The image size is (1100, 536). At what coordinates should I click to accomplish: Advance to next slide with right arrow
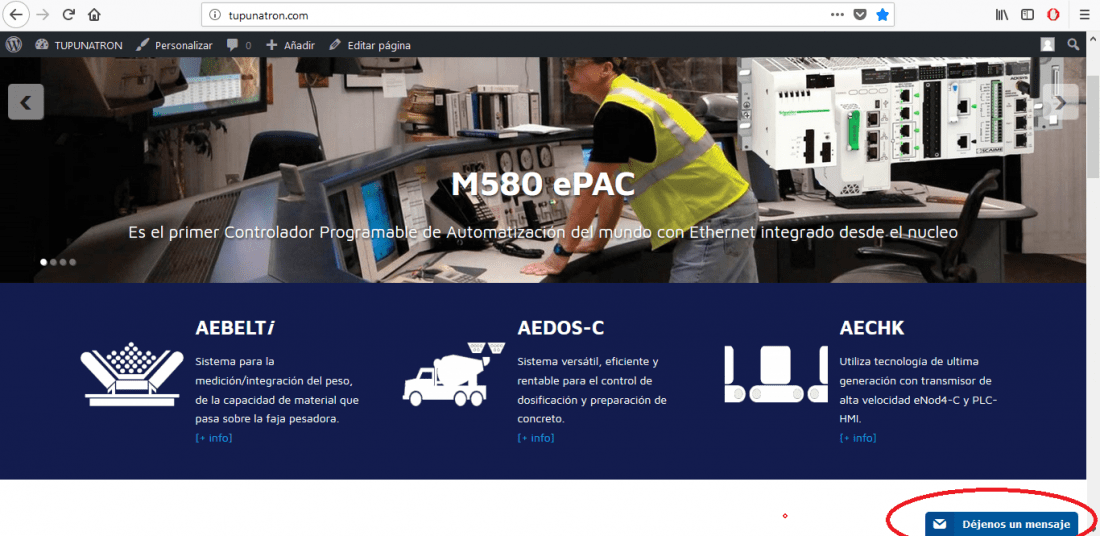[1061, 102]
